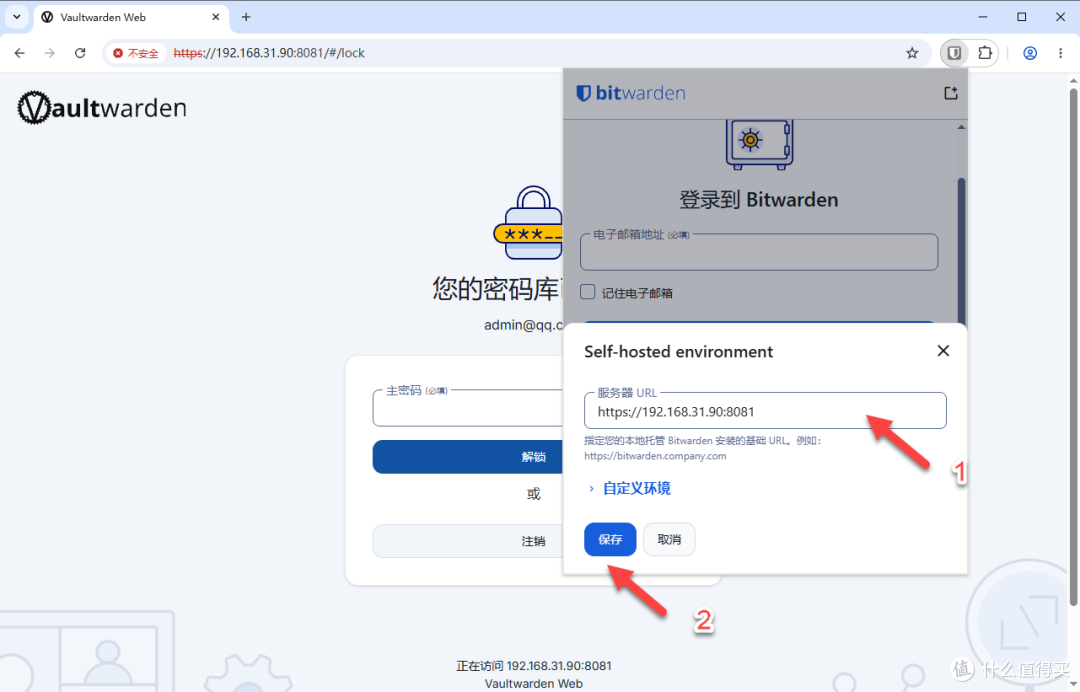
Task: Click the Vaultwarden Web footer text
Action: 534,684
